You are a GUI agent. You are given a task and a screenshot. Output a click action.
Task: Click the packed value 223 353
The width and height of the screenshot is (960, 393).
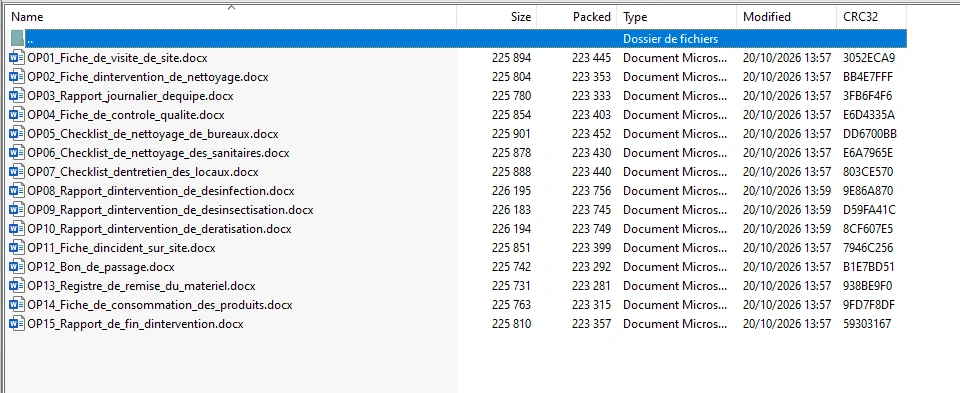point(591,77)
